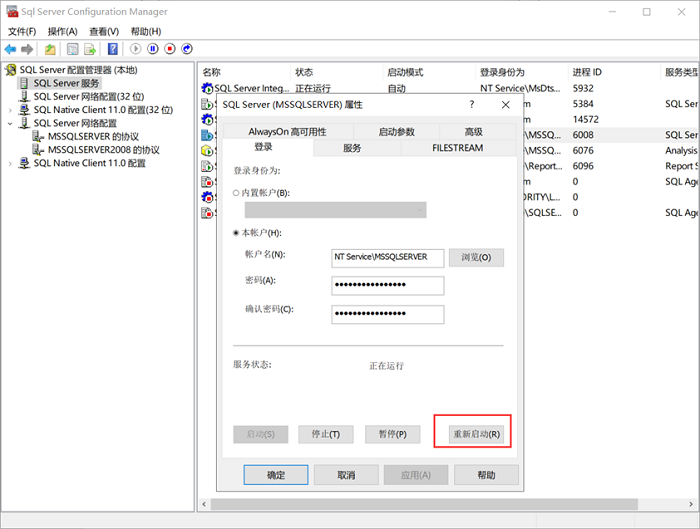
Task: Select MSSQLSERVER2008 的协议 tree item
Action: pyautogui.click(x=104, y=150)
